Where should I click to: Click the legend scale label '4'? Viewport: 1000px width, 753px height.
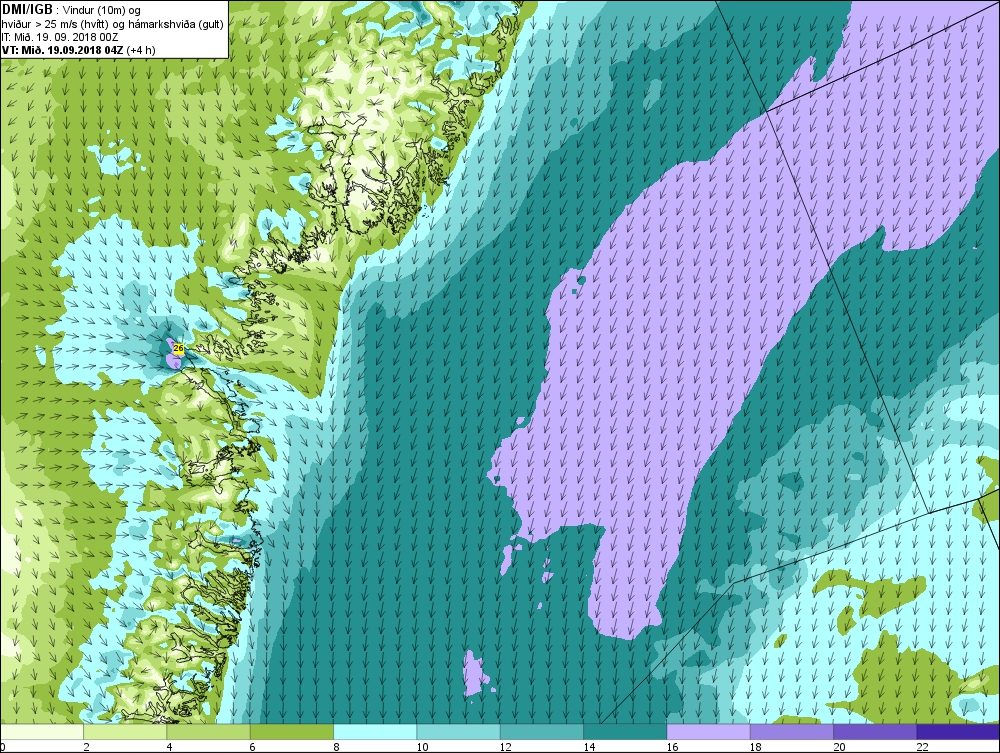point(170,747)
